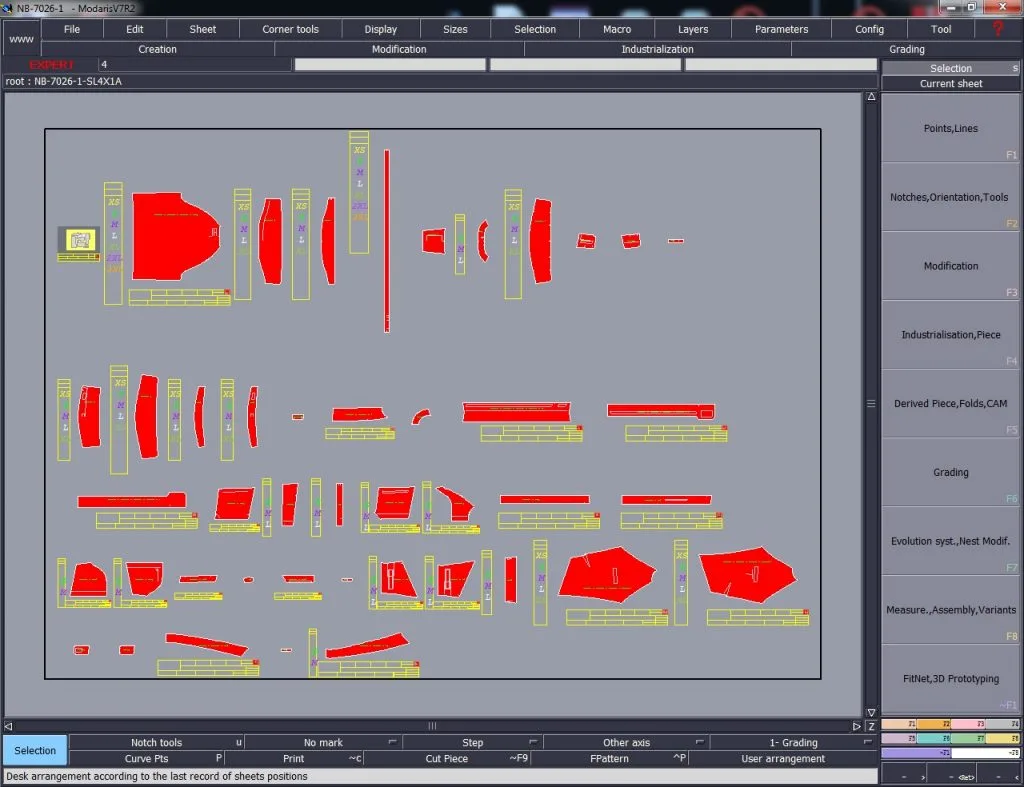The image size is (1024, 787).
Task: Click the horizontal scrollbar grip handle
Action: (x=432, y=726)
